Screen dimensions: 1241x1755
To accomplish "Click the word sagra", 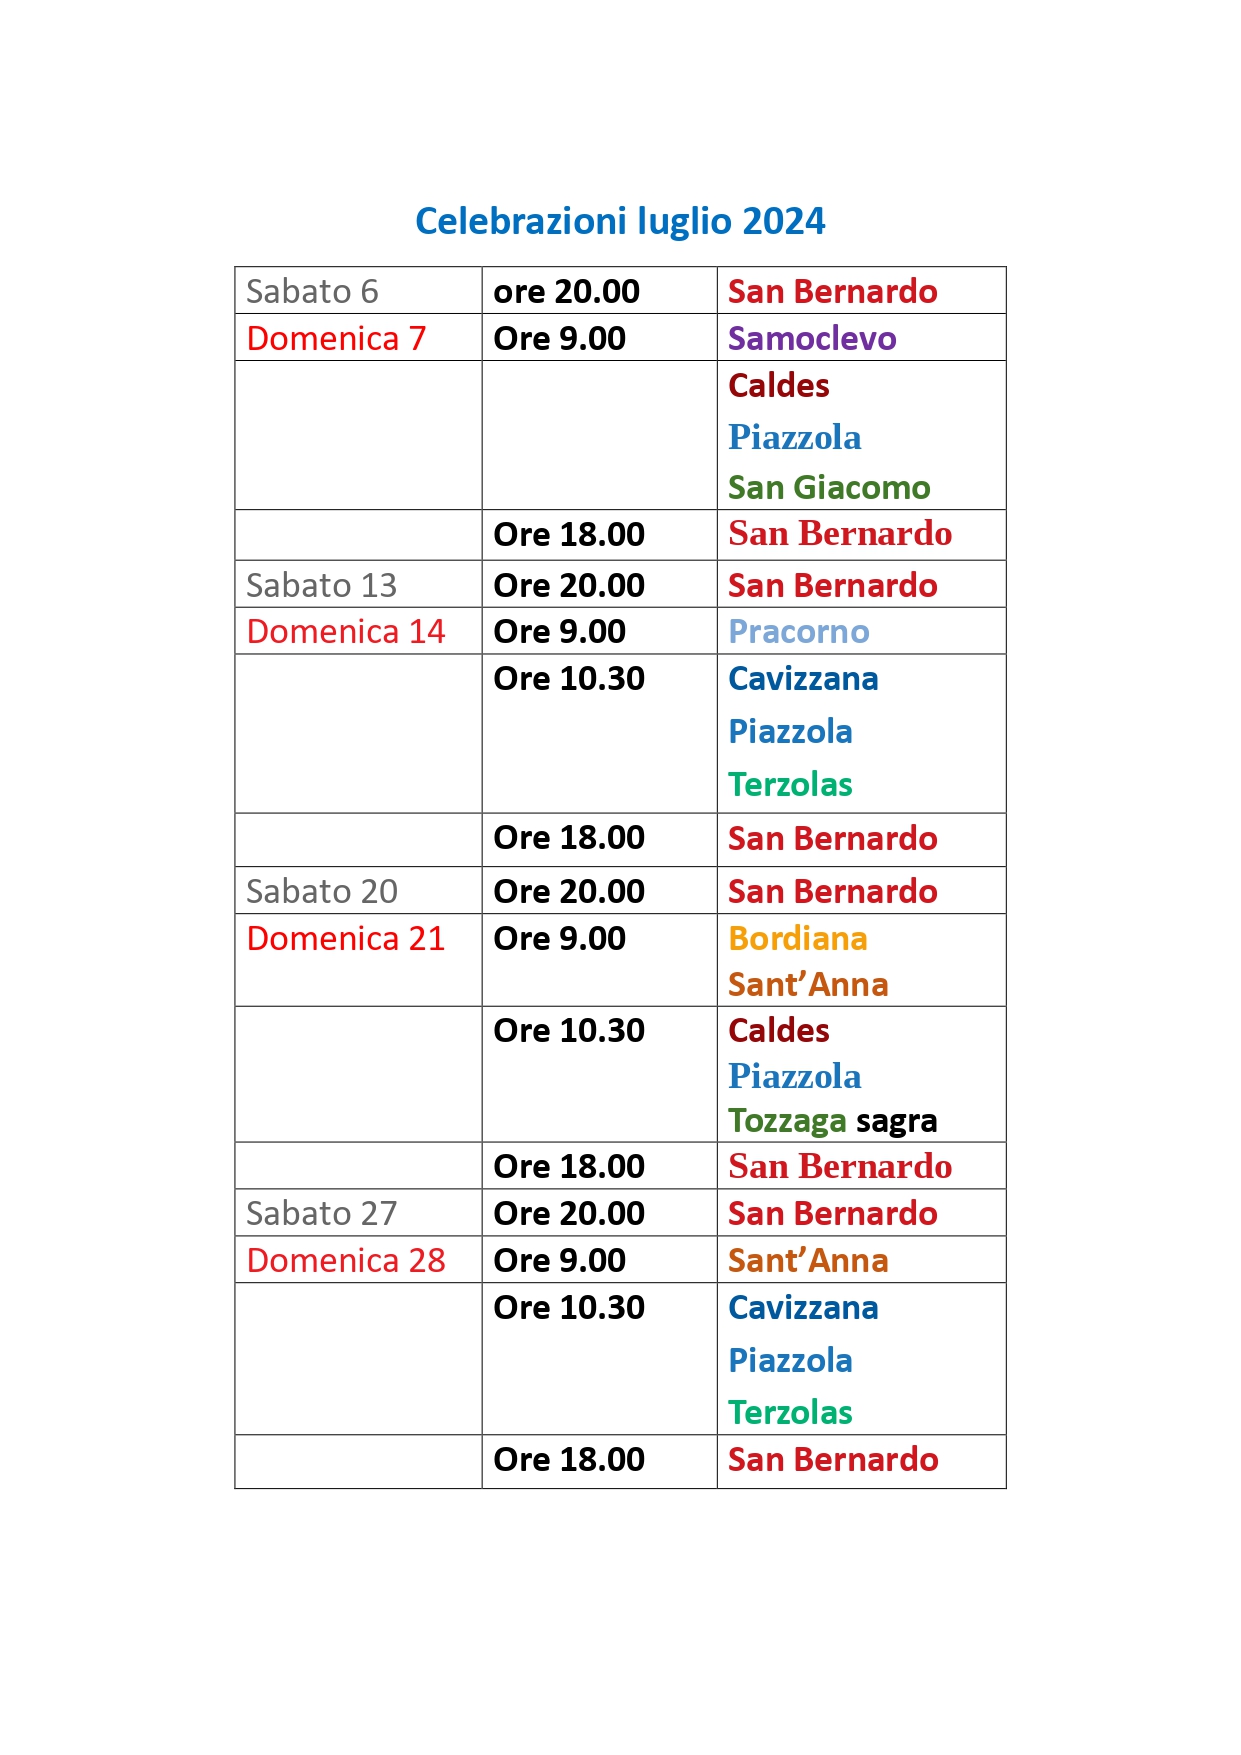I will click(896, 1121).
